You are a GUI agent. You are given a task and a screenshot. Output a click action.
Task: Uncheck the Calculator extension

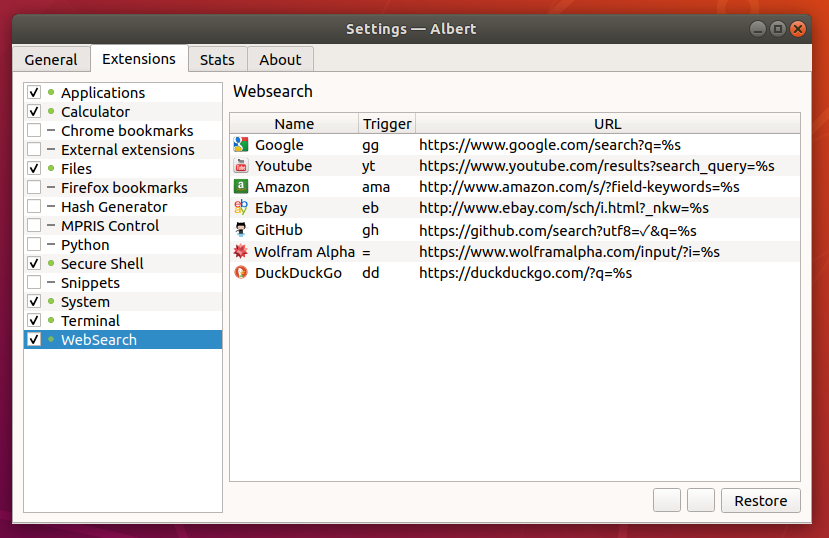34,112
